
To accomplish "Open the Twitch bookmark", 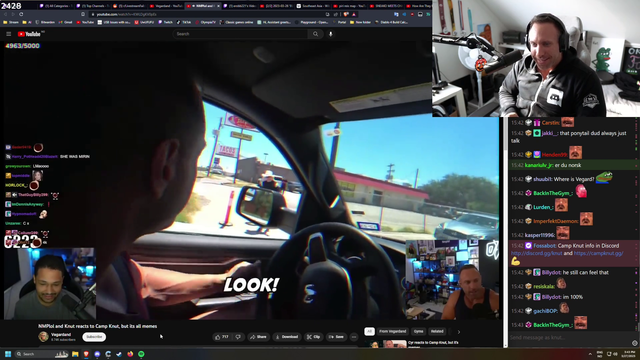I will 165,22.
